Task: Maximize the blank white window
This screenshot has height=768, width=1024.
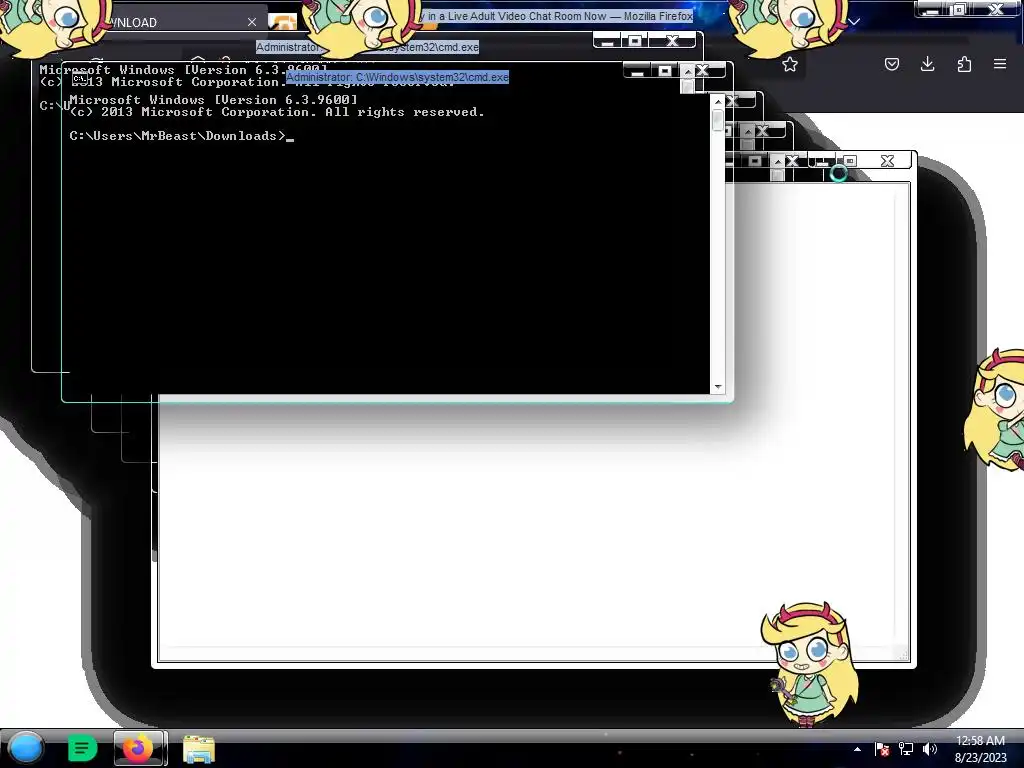Action: coord(850,161)
